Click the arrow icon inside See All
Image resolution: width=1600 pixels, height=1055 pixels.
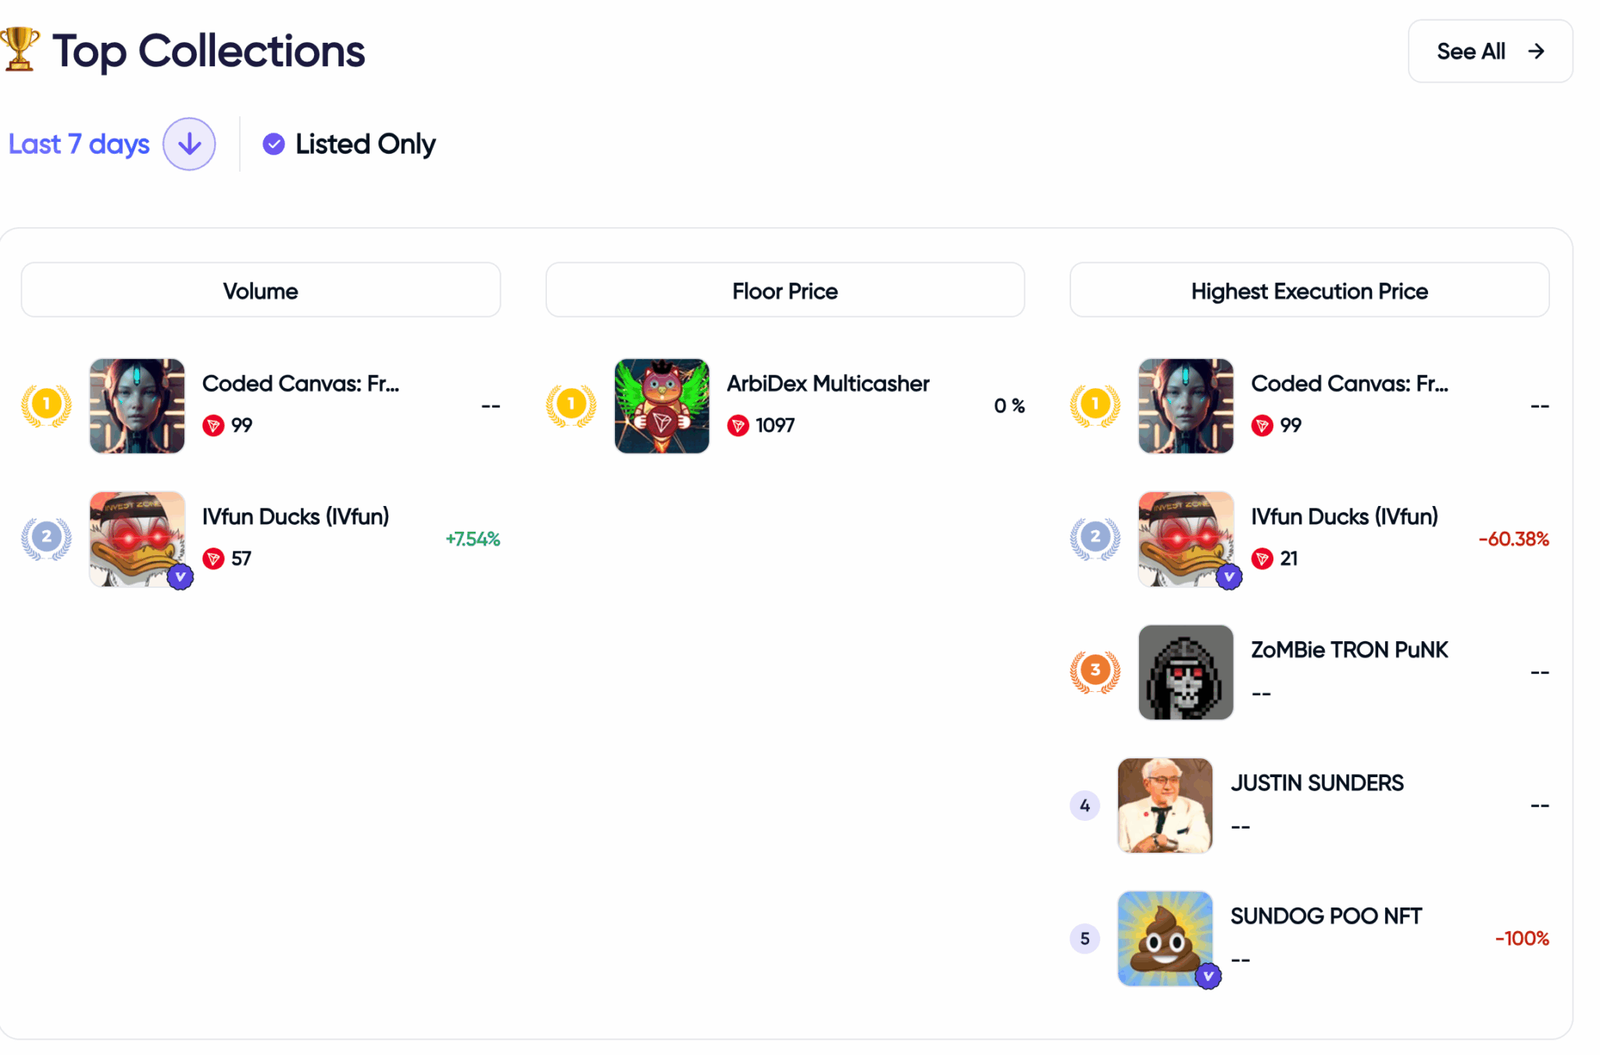tap(1537, 51)
